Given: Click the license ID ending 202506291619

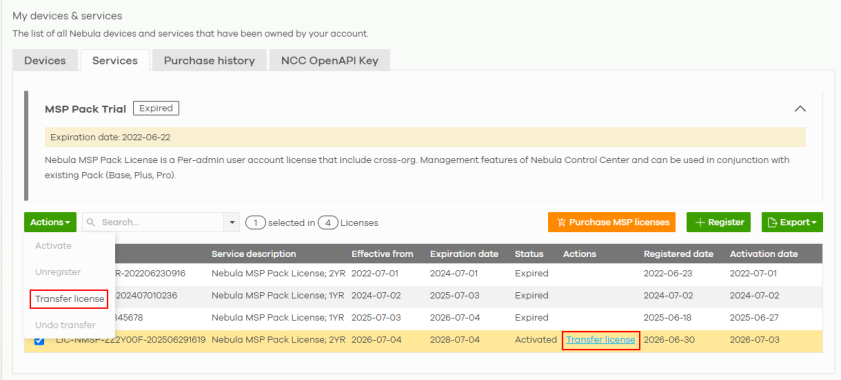Looking at the screenshot, I should (x=130, y=340).
